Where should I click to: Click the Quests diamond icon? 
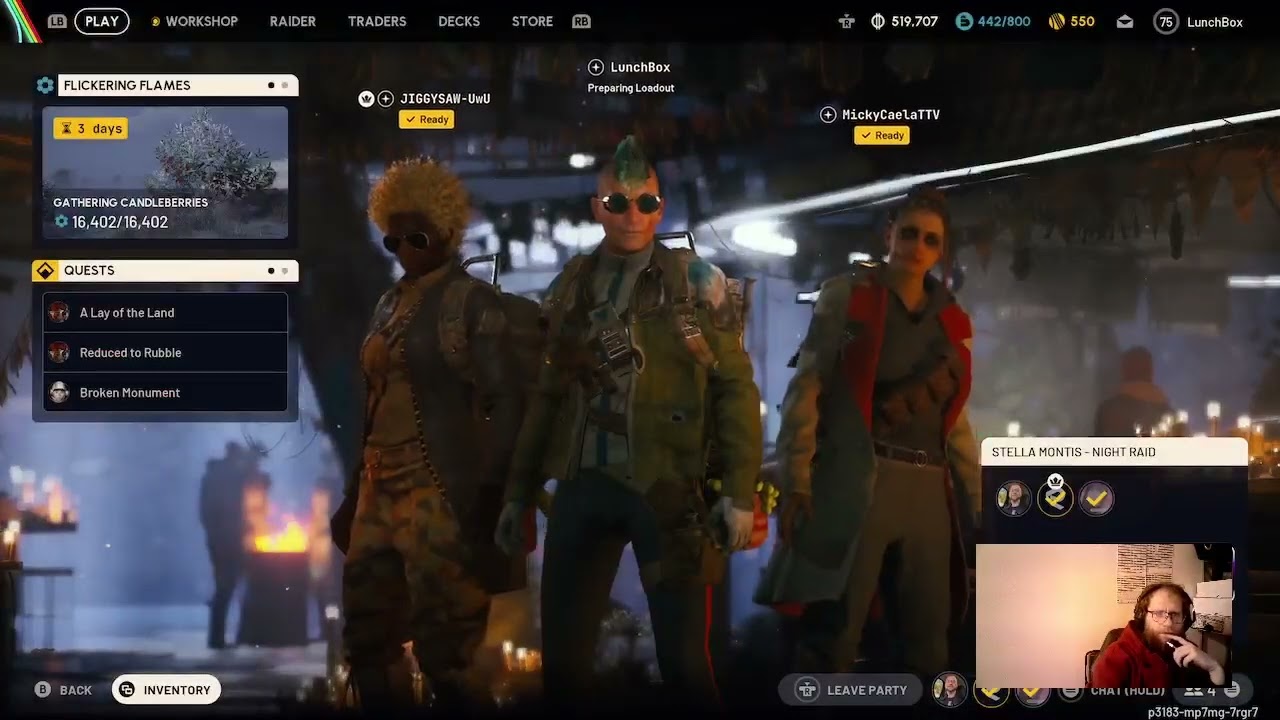pos(45,271)
